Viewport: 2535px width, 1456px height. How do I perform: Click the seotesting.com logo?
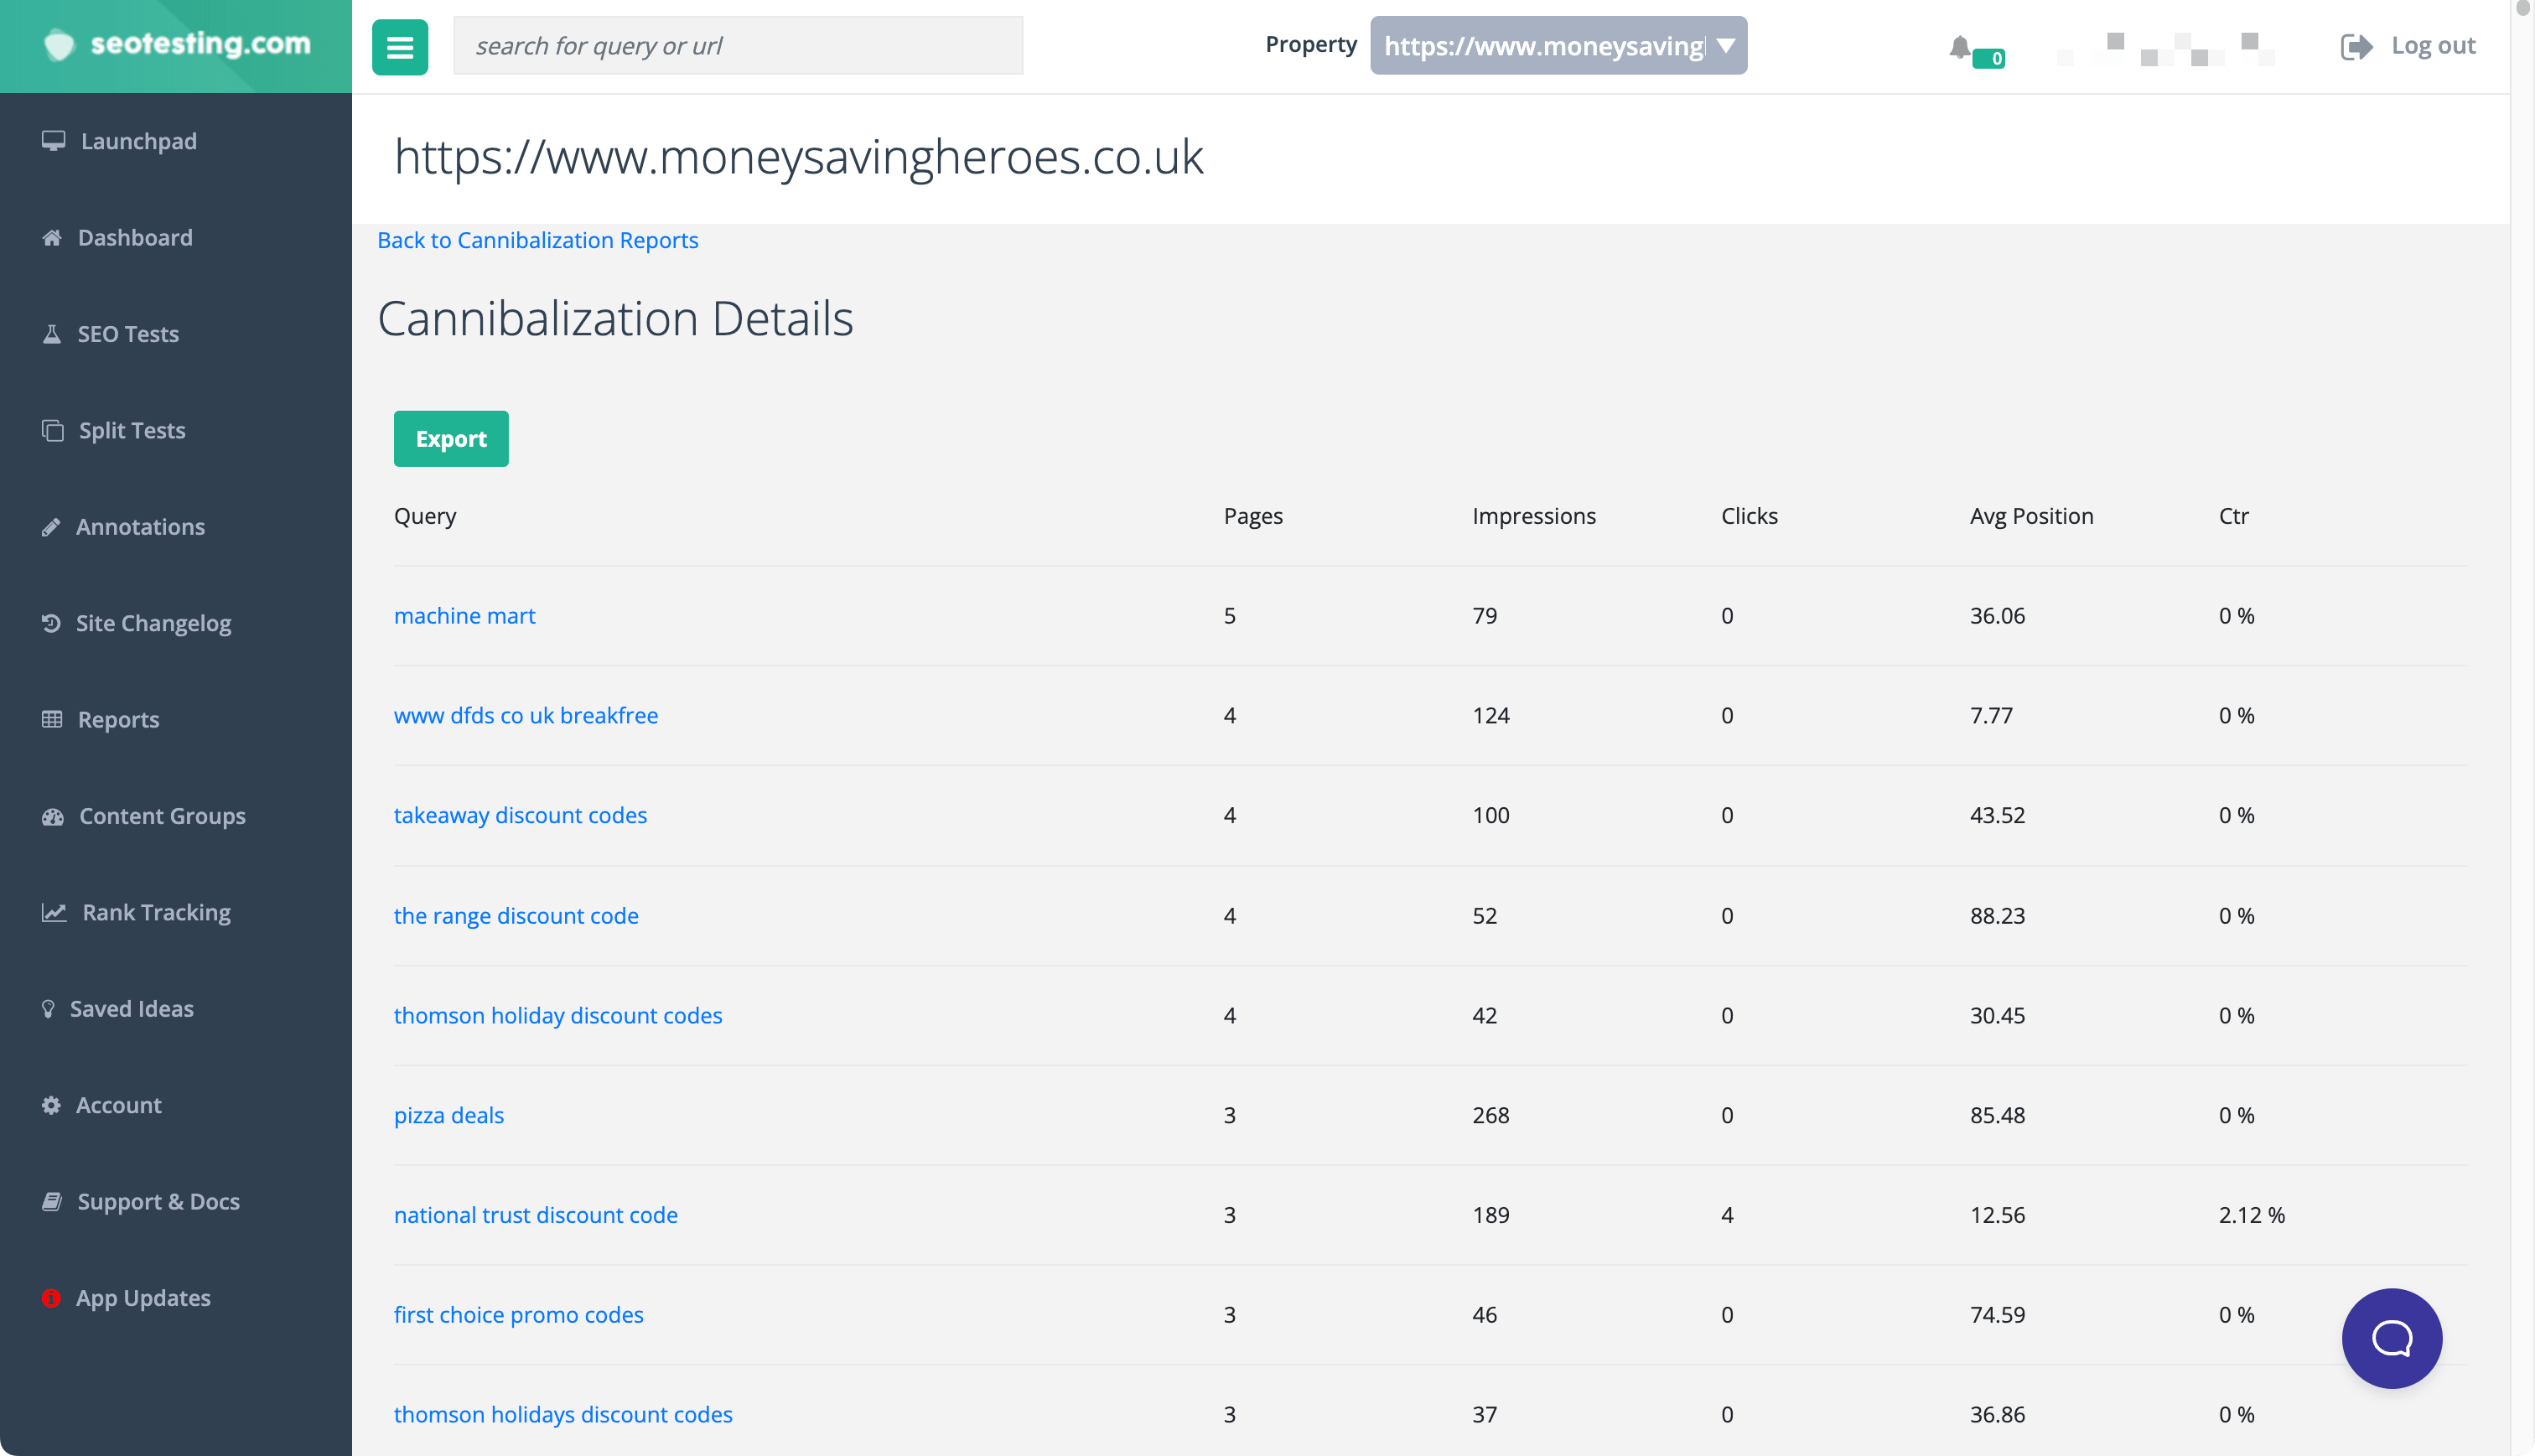pos(174,45)
